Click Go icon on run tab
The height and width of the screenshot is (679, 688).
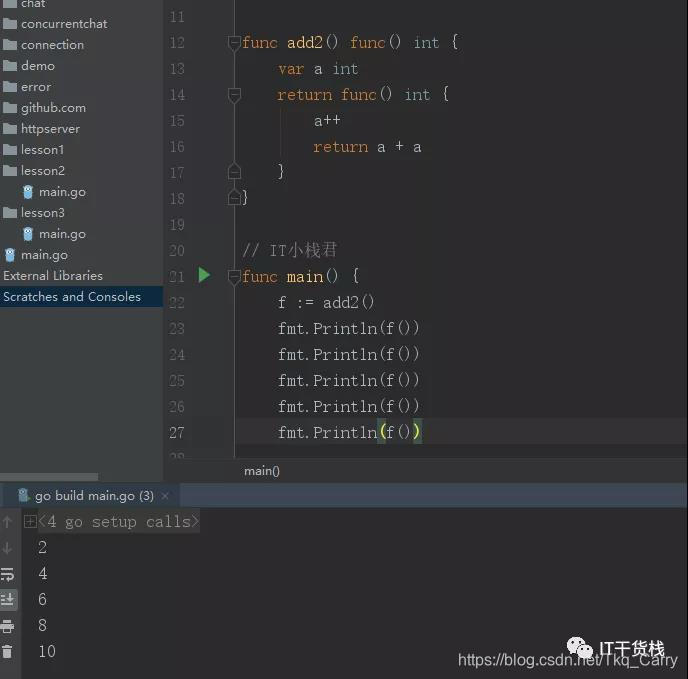[x=23, y=496]
